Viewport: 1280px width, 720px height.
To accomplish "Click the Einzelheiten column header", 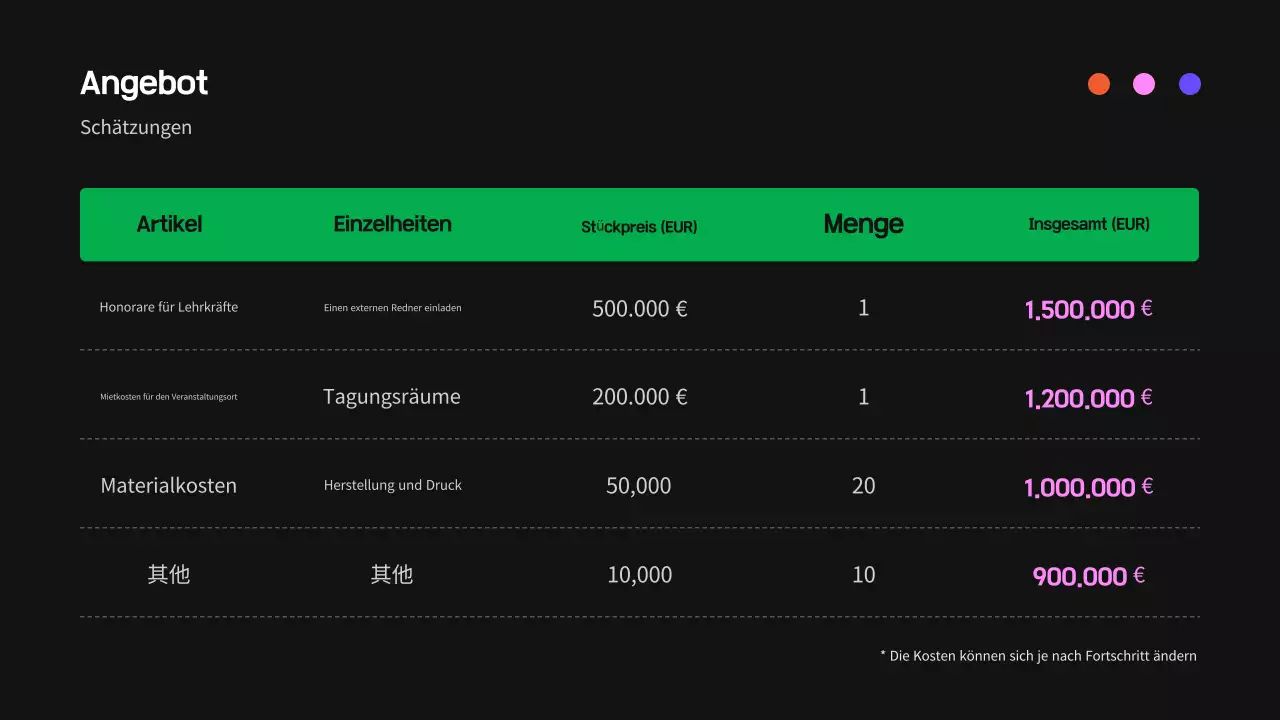I will [x=392, y=224].
